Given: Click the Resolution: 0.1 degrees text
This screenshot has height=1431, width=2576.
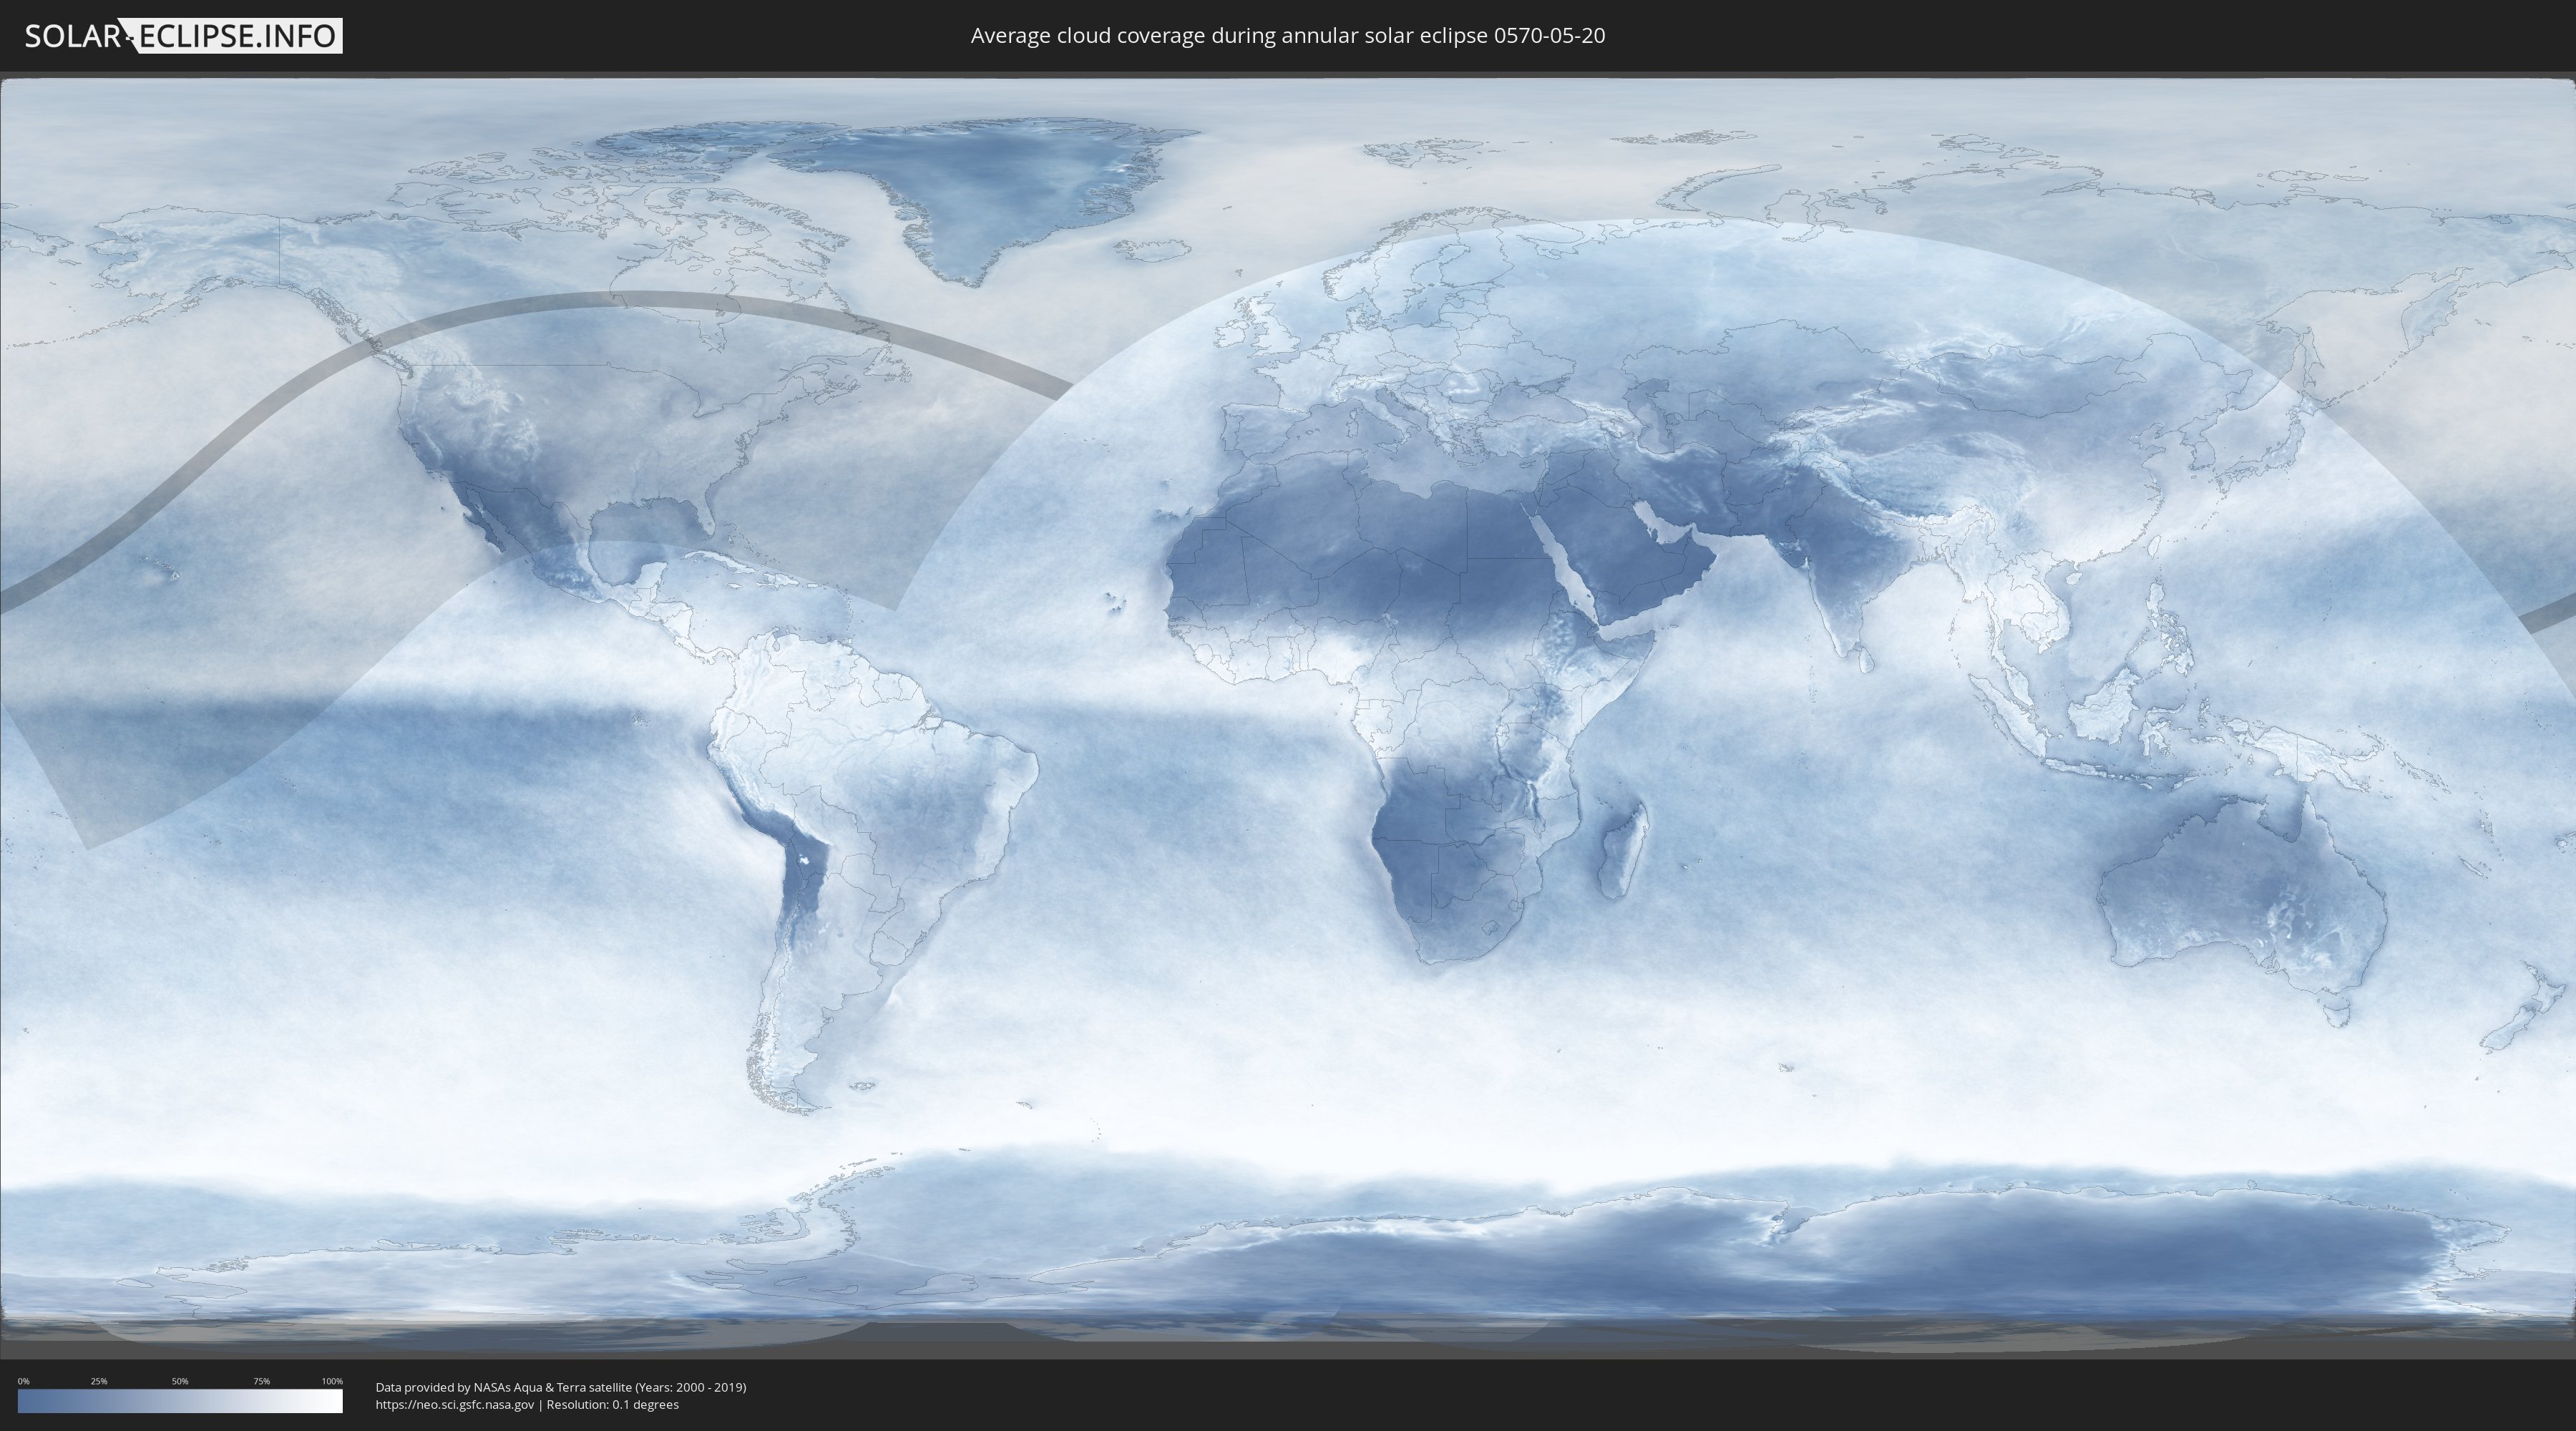Looking at the screenshot, I should [x=612, y=1404].
